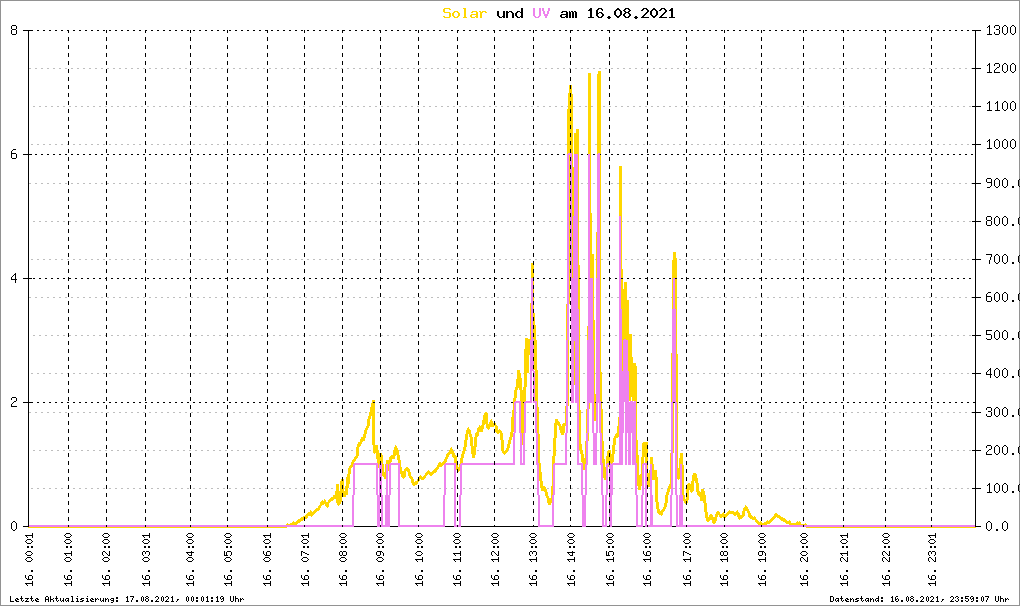The width and height of the screenshot is (1020, 606).
Task: Click the time label '16. 19:00'
Action: click(x=762, y=560)
